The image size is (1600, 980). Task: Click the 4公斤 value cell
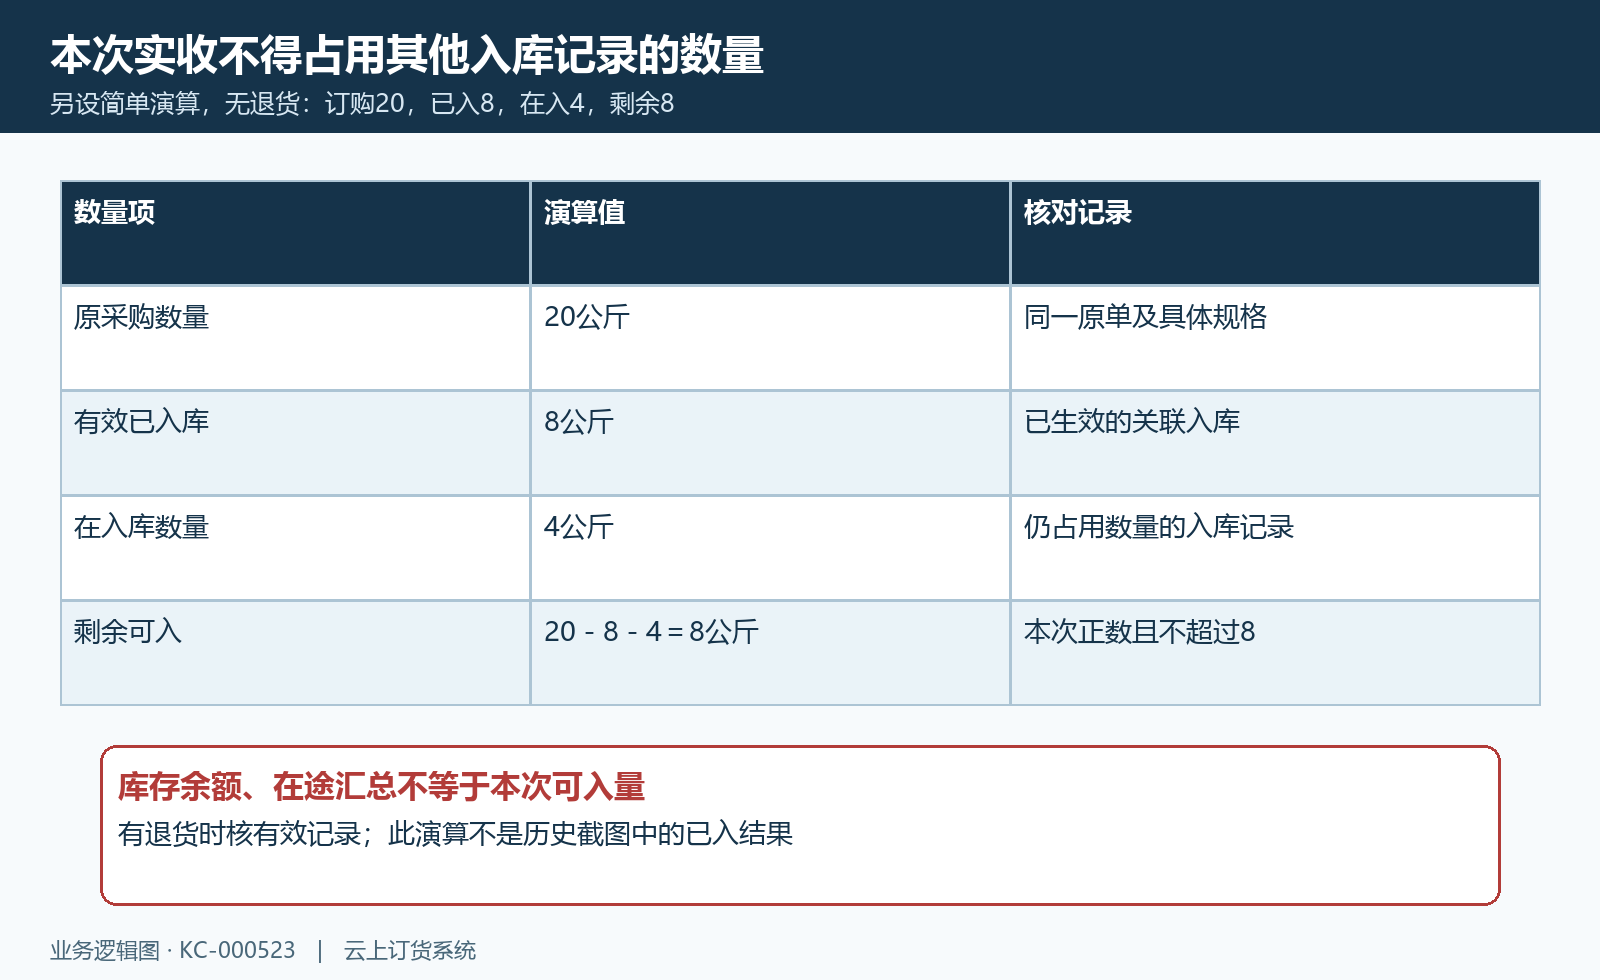[770, 548]
